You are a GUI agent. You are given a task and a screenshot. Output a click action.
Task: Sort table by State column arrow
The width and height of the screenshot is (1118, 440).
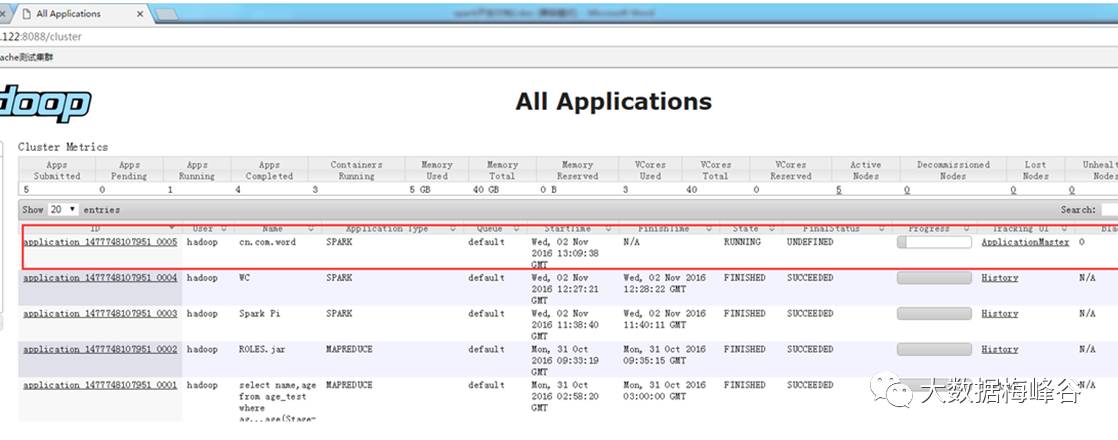pos(773,229)
